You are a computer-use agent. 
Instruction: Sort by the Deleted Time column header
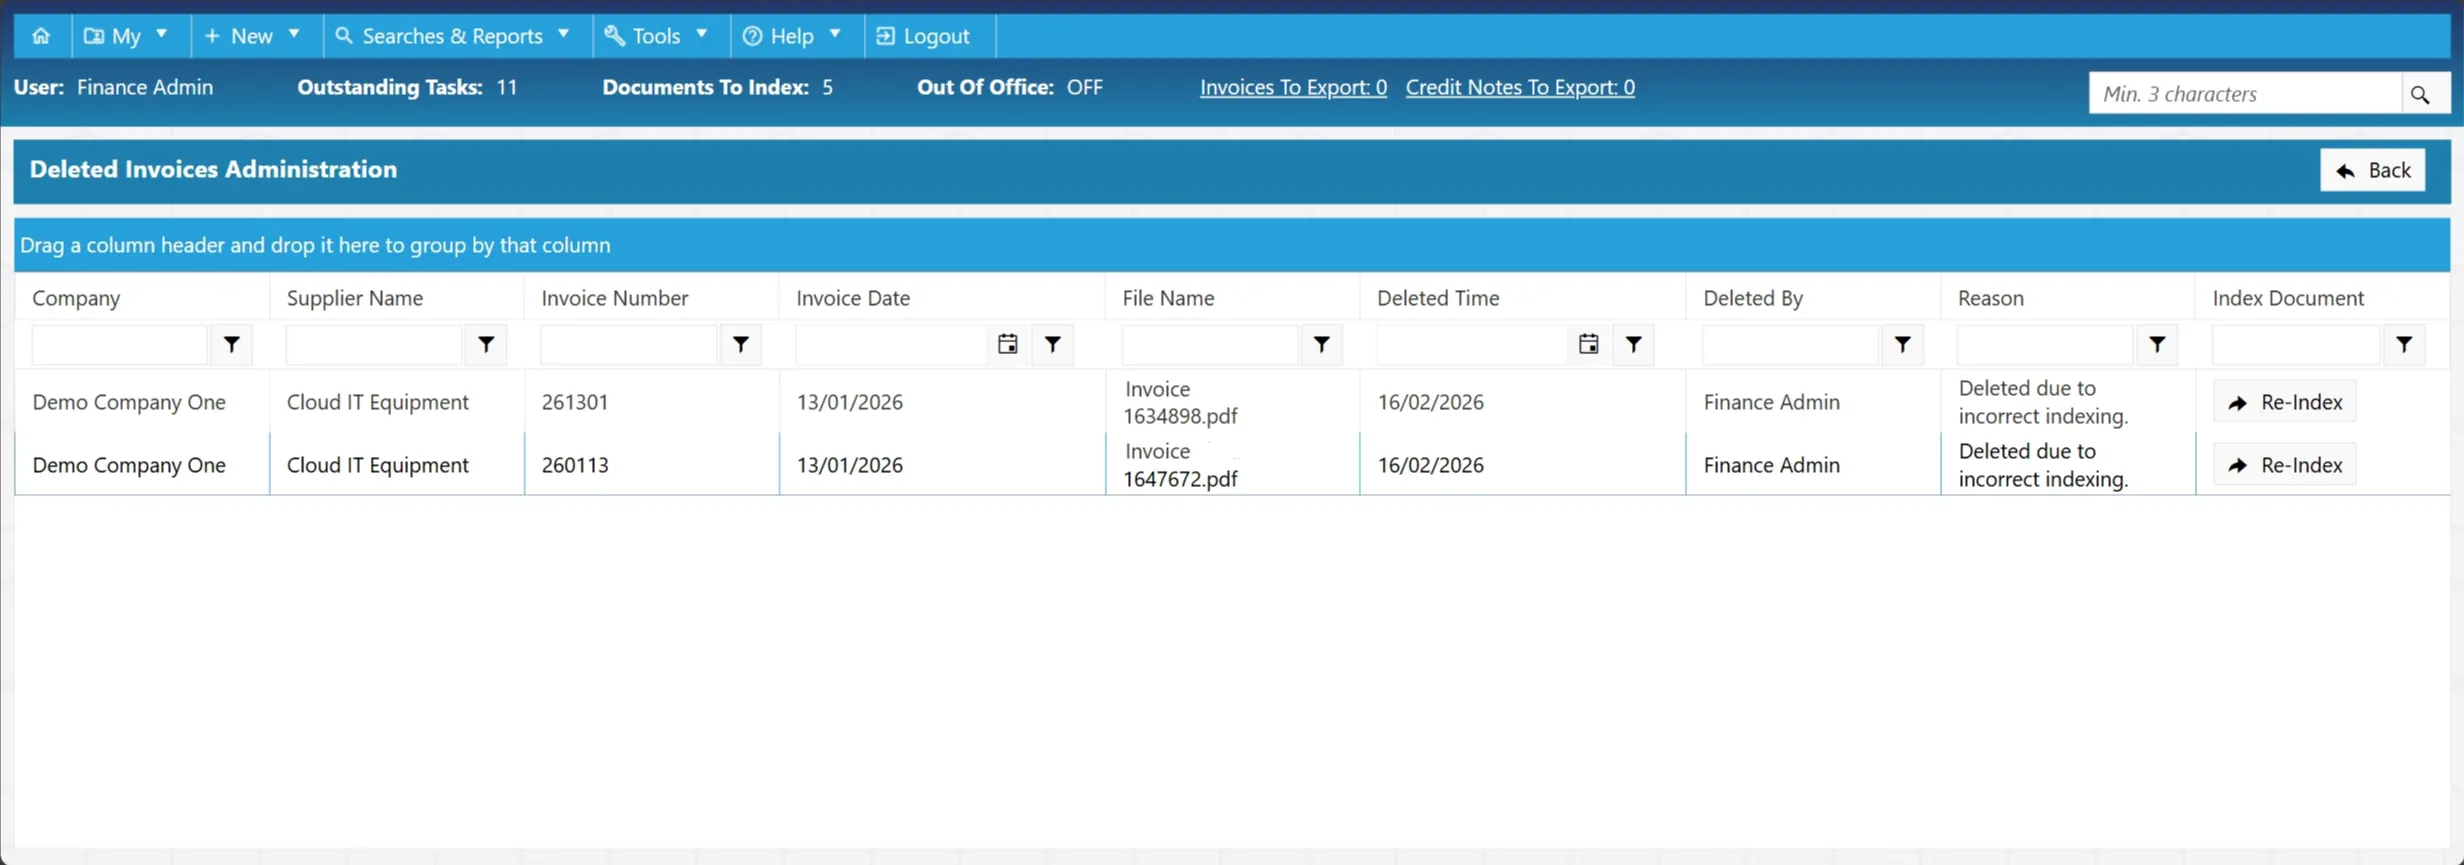[x=1438, y=298]
